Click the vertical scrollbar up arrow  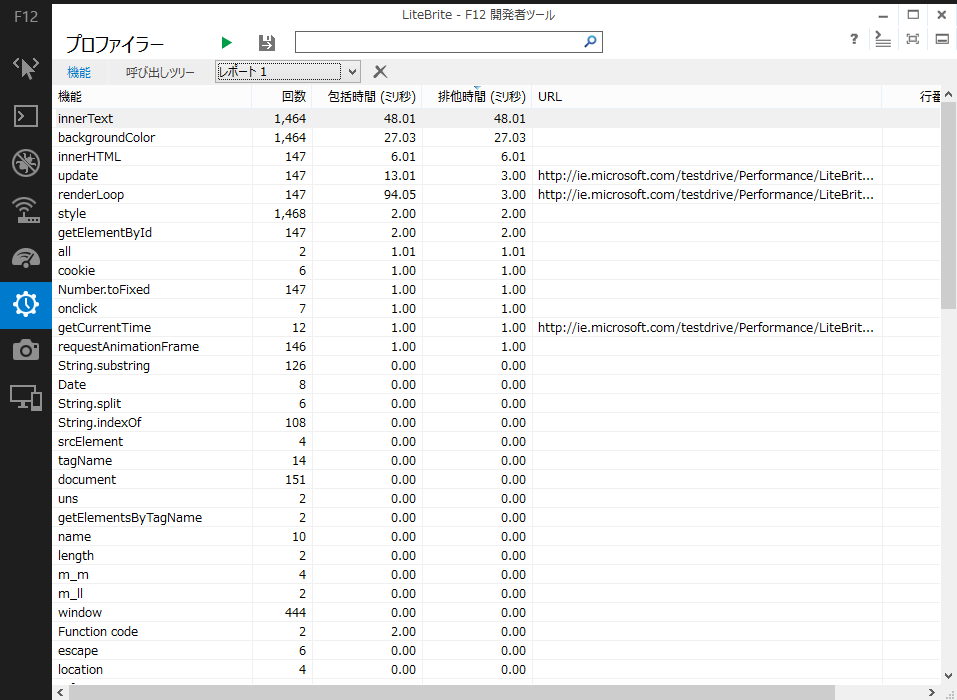(950, 95)
